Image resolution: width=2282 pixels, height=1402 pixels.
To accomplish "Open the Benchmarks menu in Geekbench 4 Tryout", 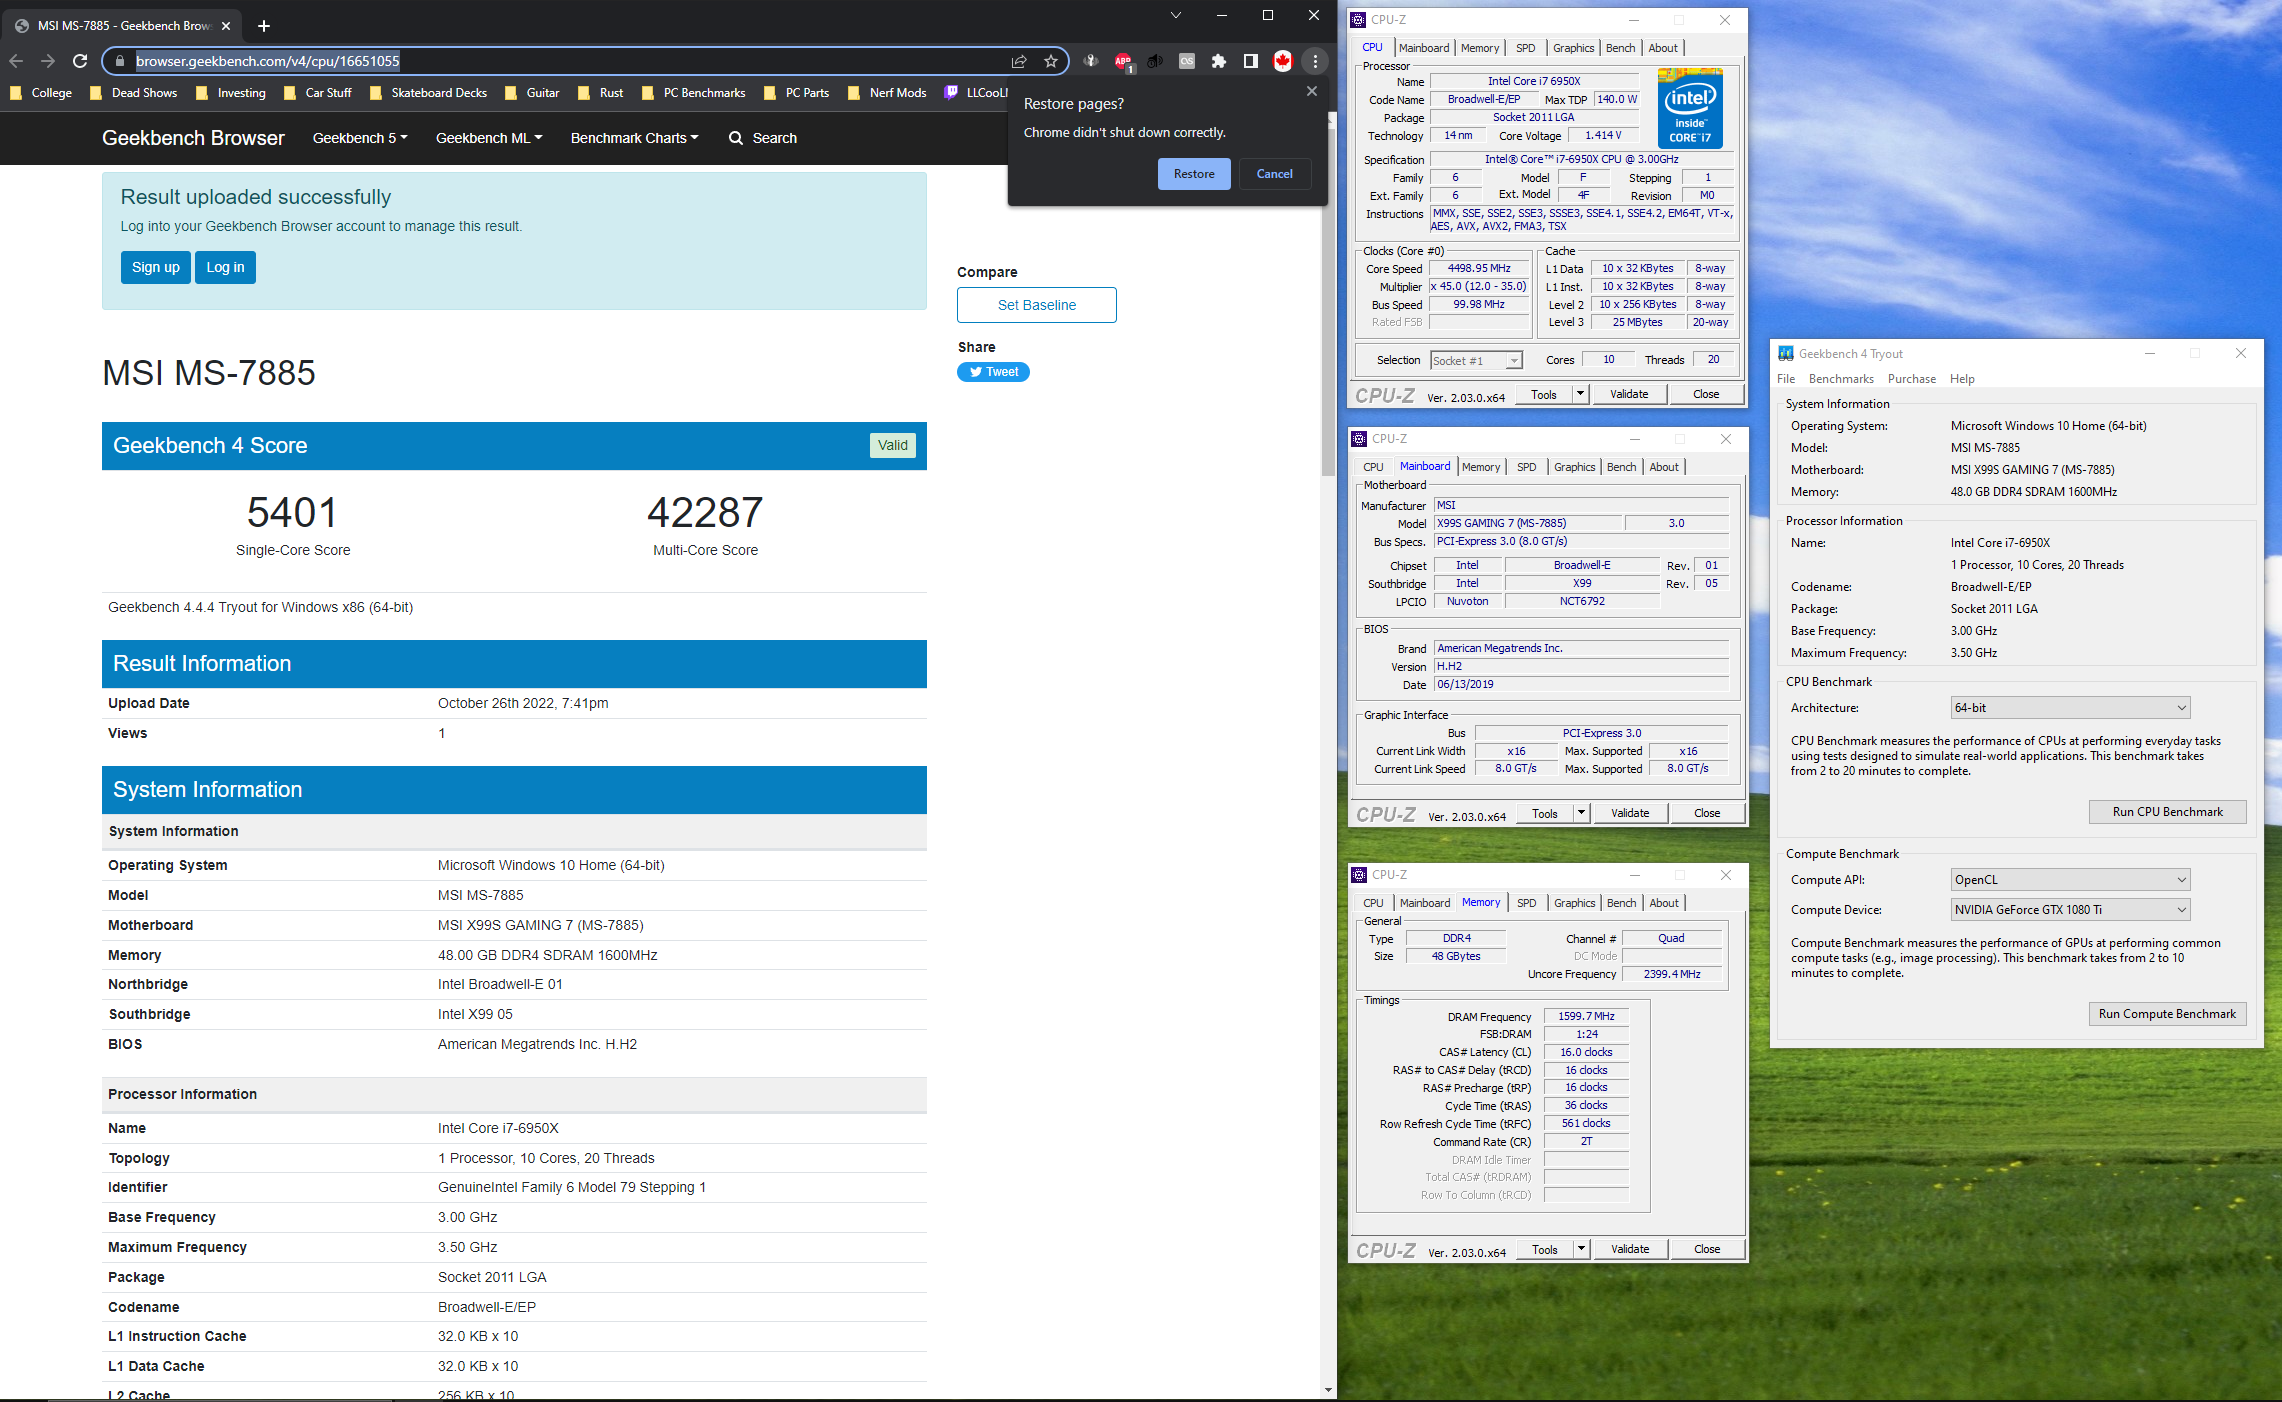I will click(1841, 379).
